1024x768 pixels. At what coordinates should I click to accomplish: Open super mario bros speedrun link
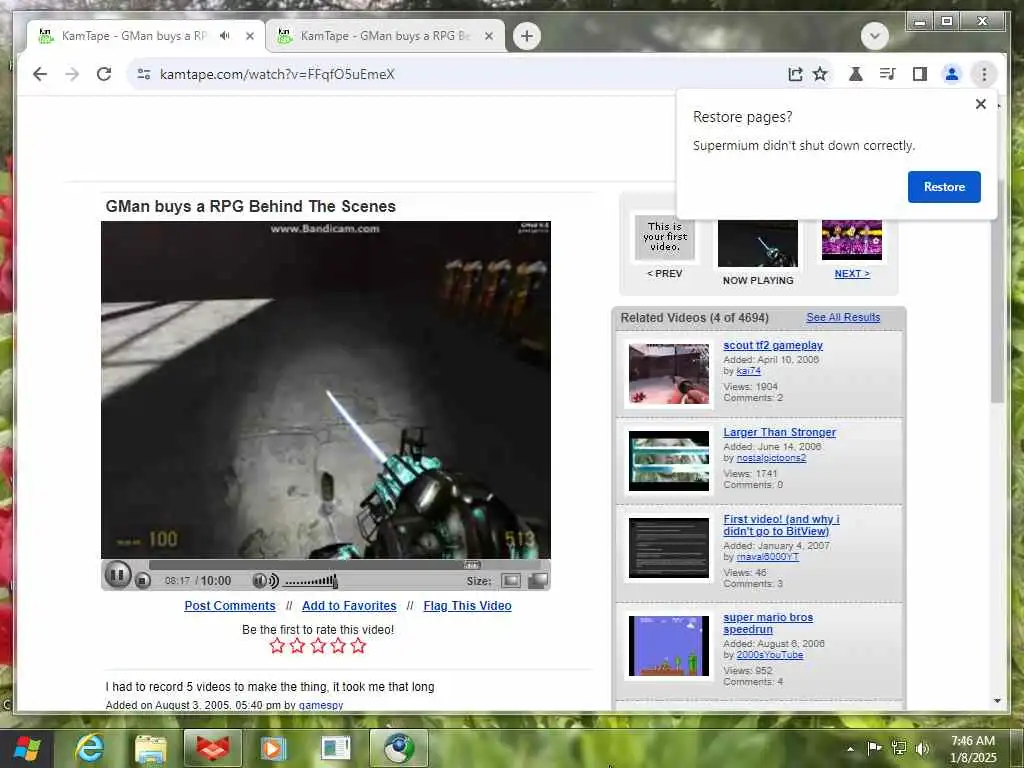click(768, 623)
